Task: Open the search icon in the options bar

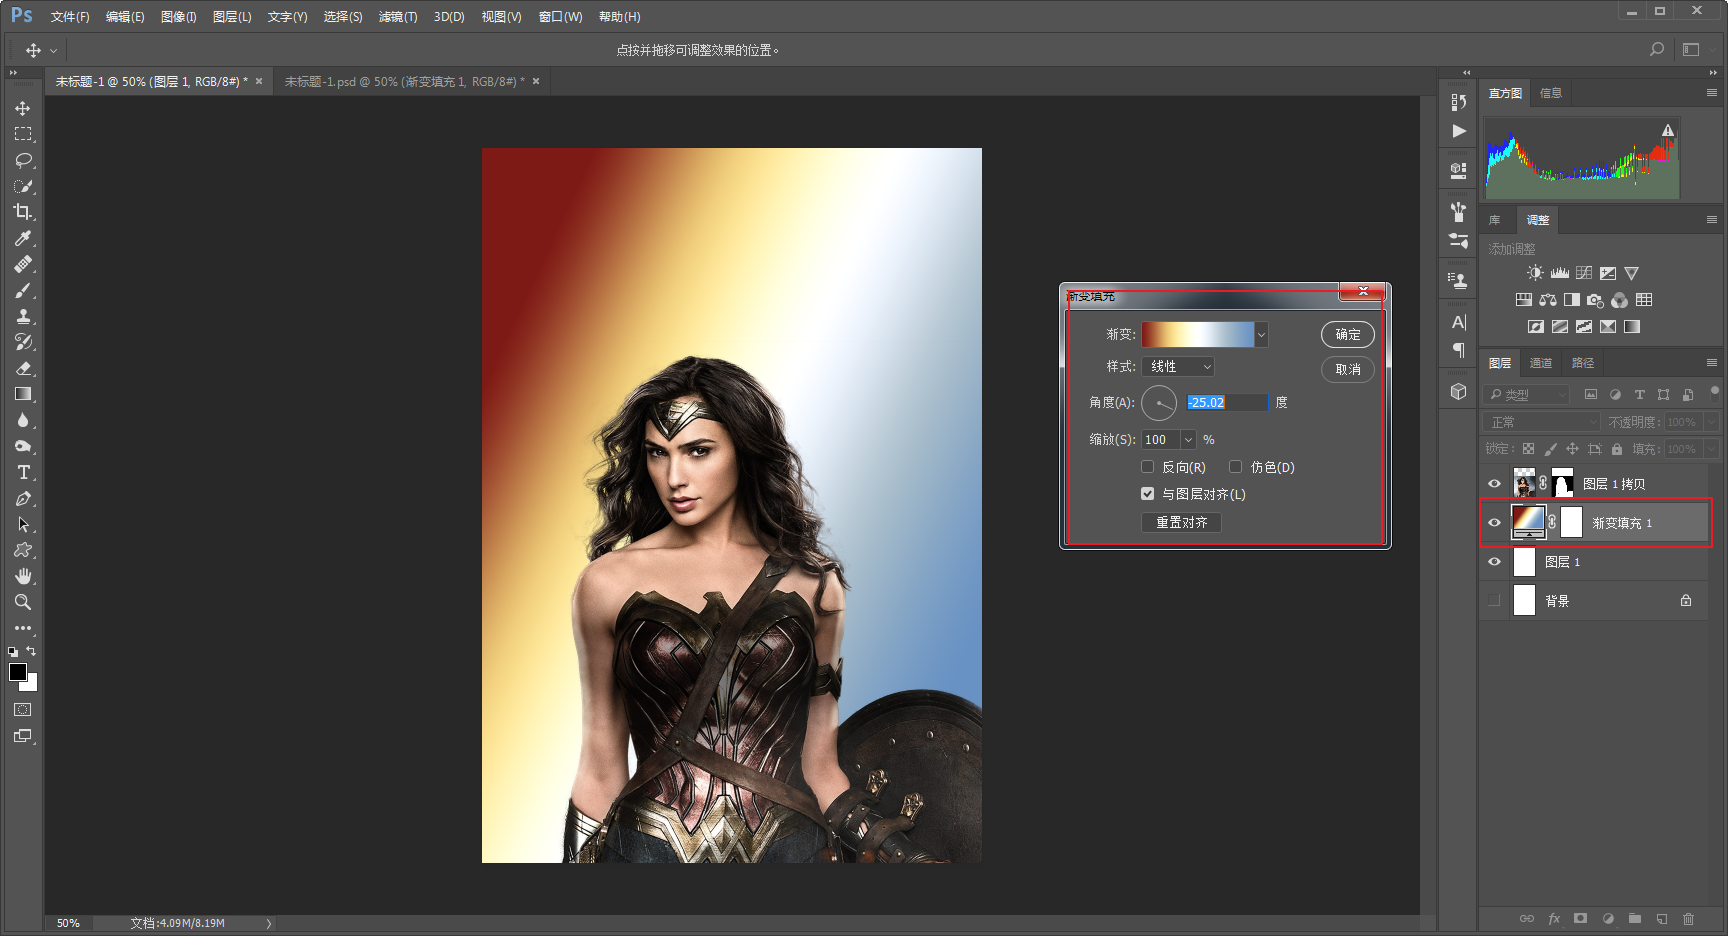Action: click(x=1657, y=49)
